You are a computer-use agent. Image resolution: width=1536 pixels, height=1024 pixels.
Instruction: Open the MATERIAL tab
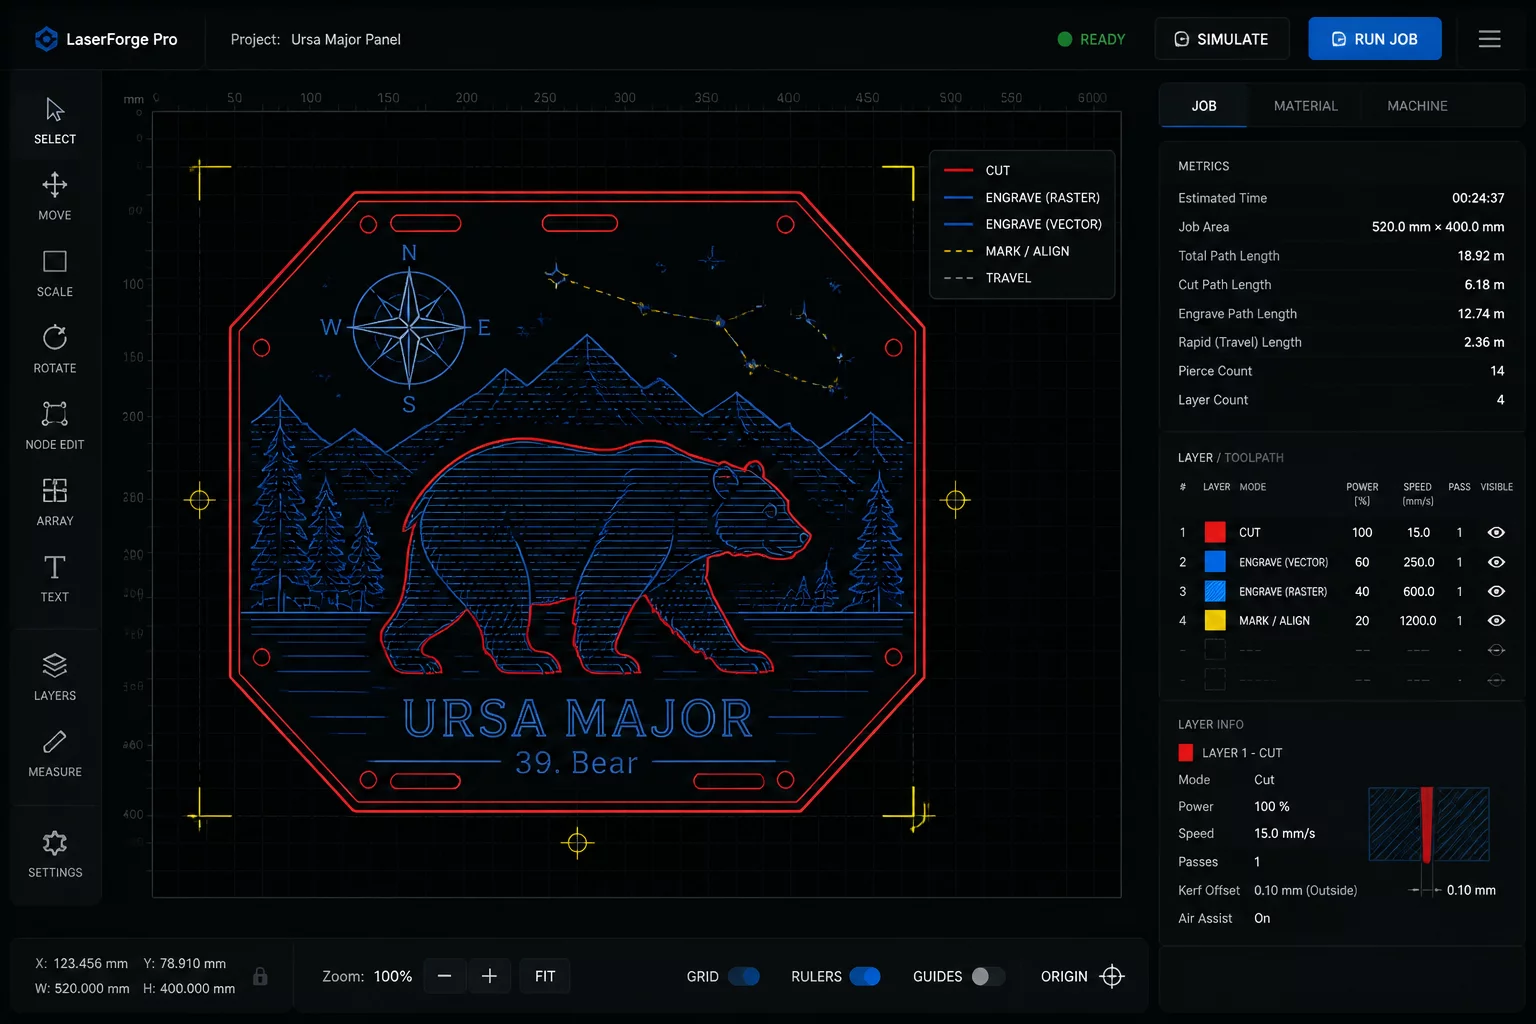(x=1305, y=106)
